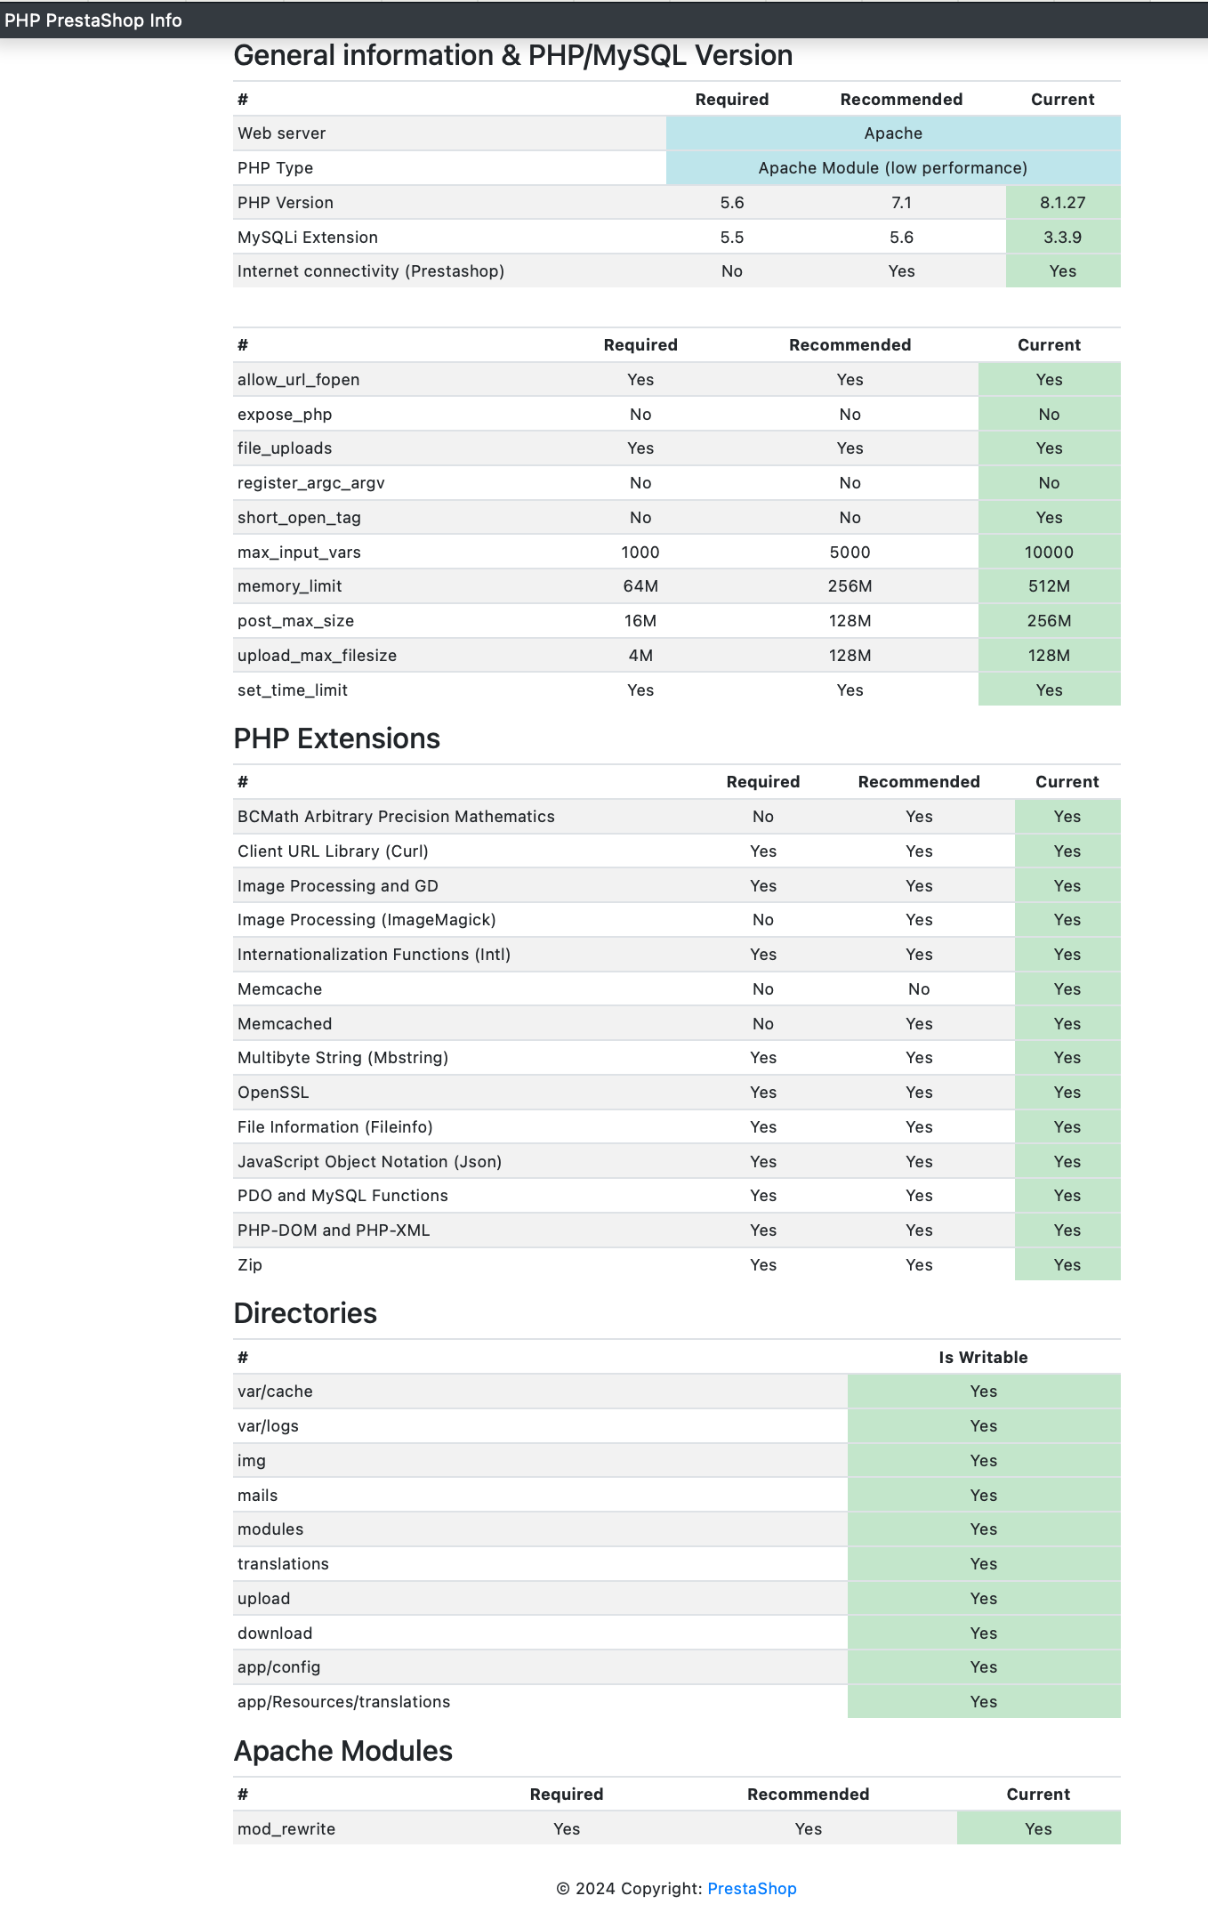Click the Is Writable column header

983,1357
